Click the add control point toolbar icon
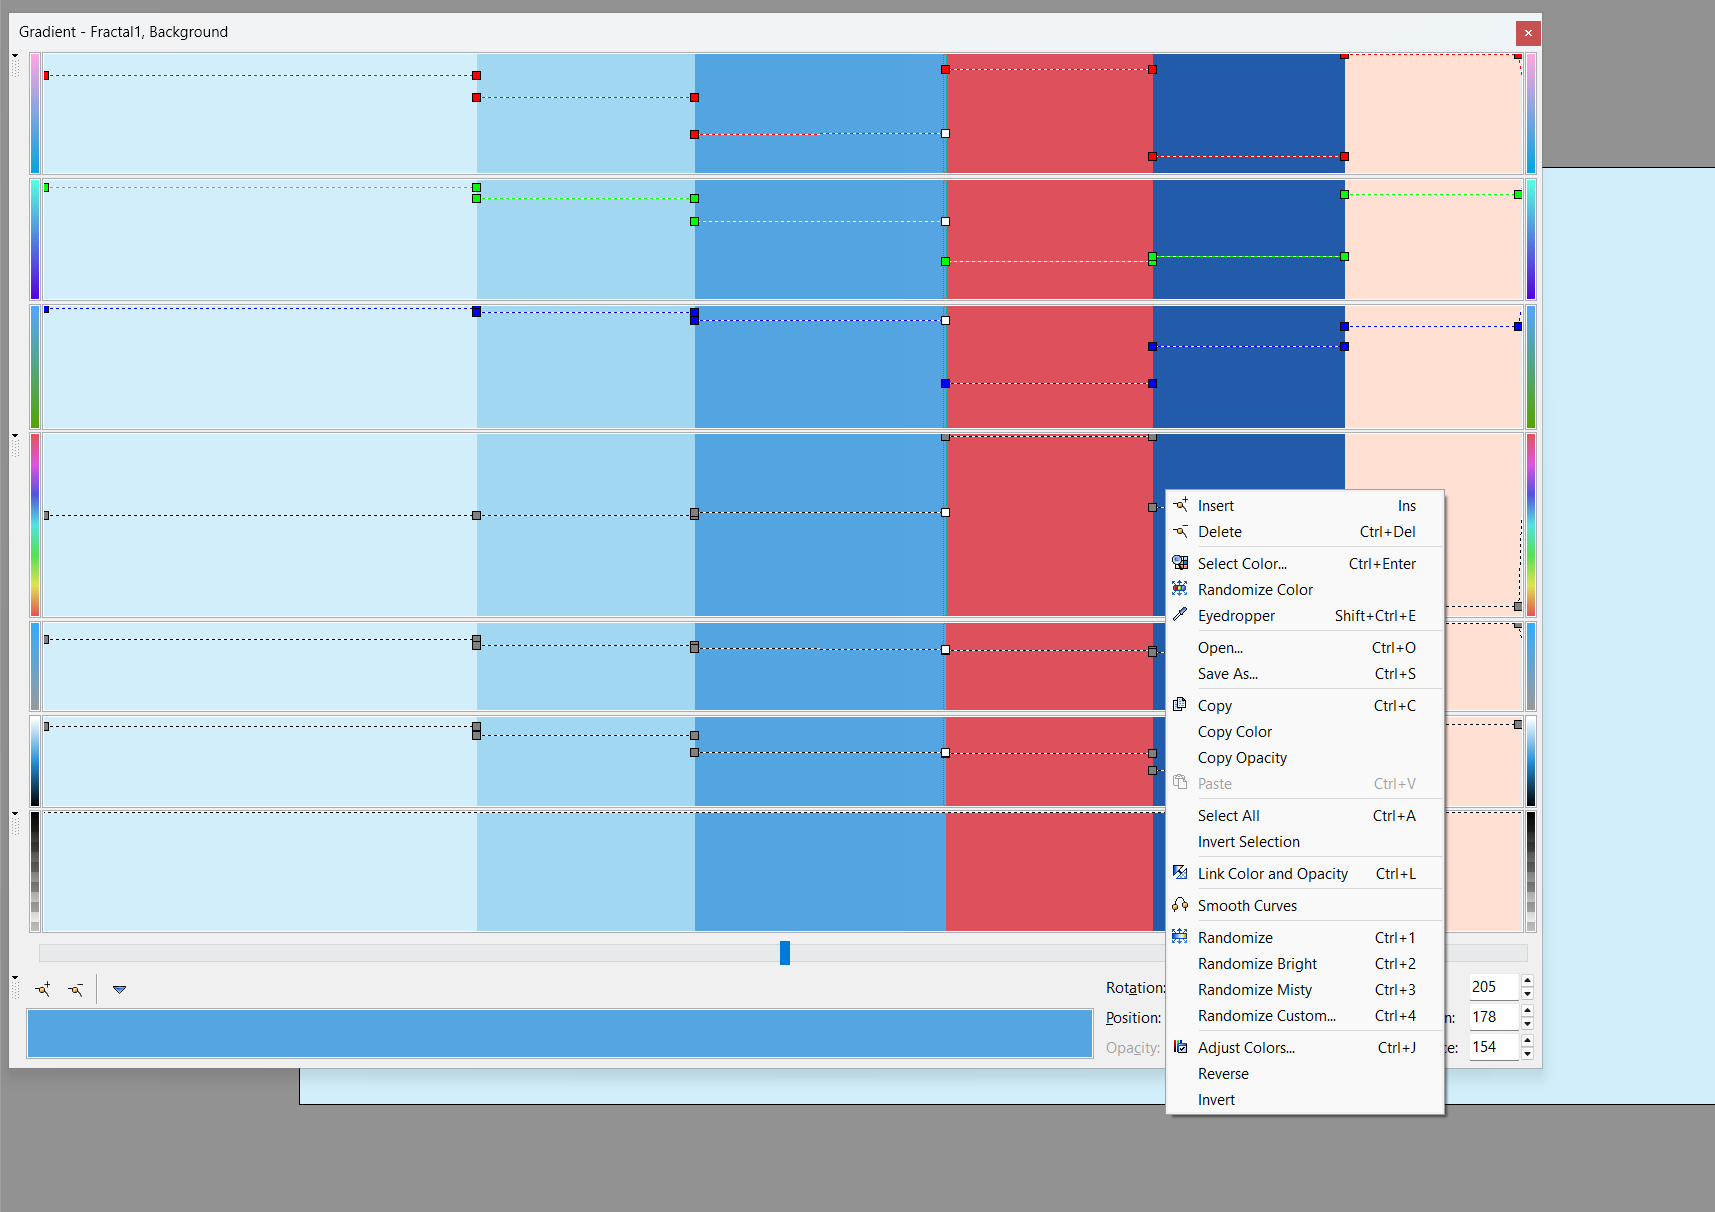 [43, 989]
